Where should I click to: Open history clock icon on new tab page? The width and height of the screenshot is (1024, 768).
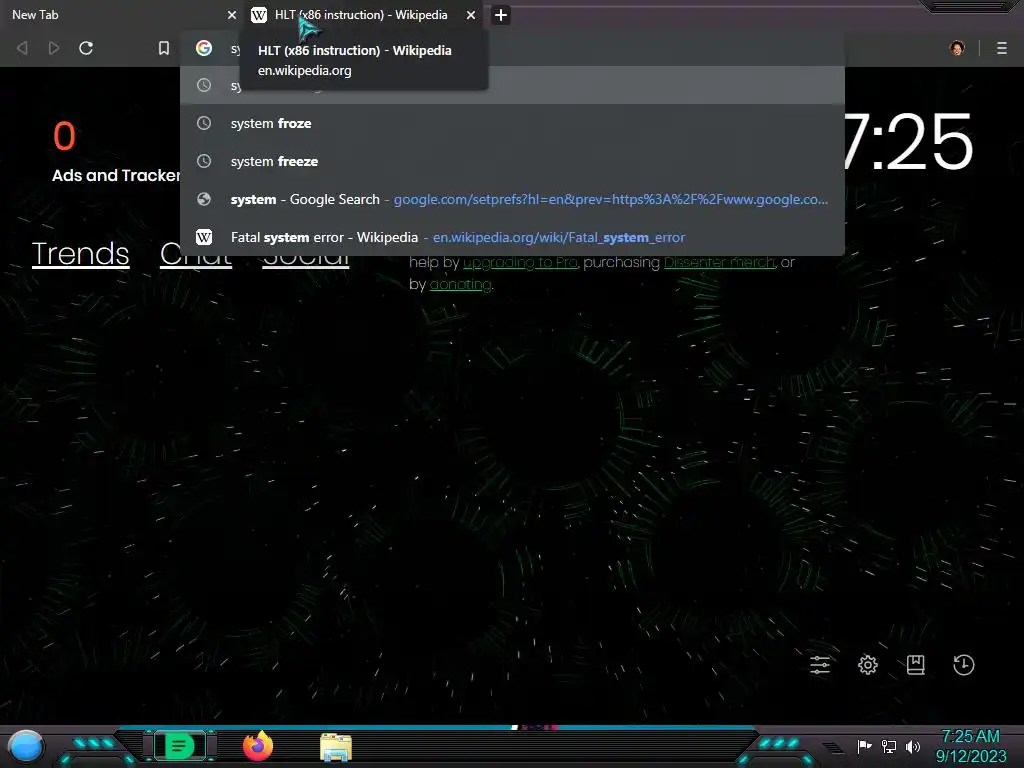[x=963, y=665]
